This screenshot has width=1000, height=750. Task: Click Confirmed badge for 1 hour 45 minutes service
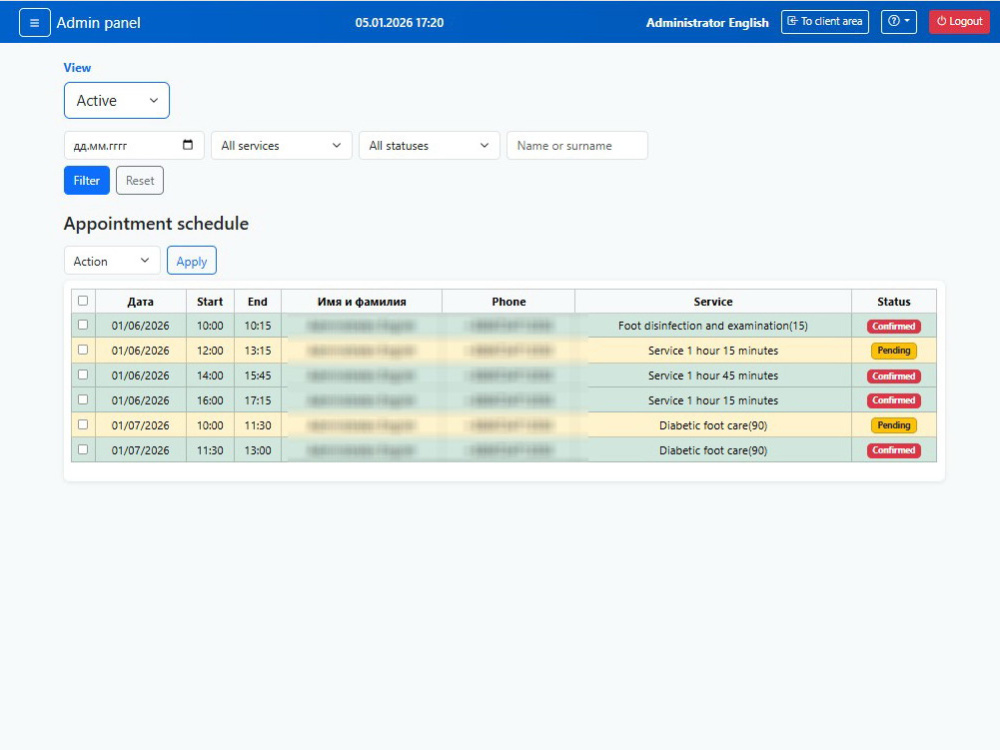[893, 376]
